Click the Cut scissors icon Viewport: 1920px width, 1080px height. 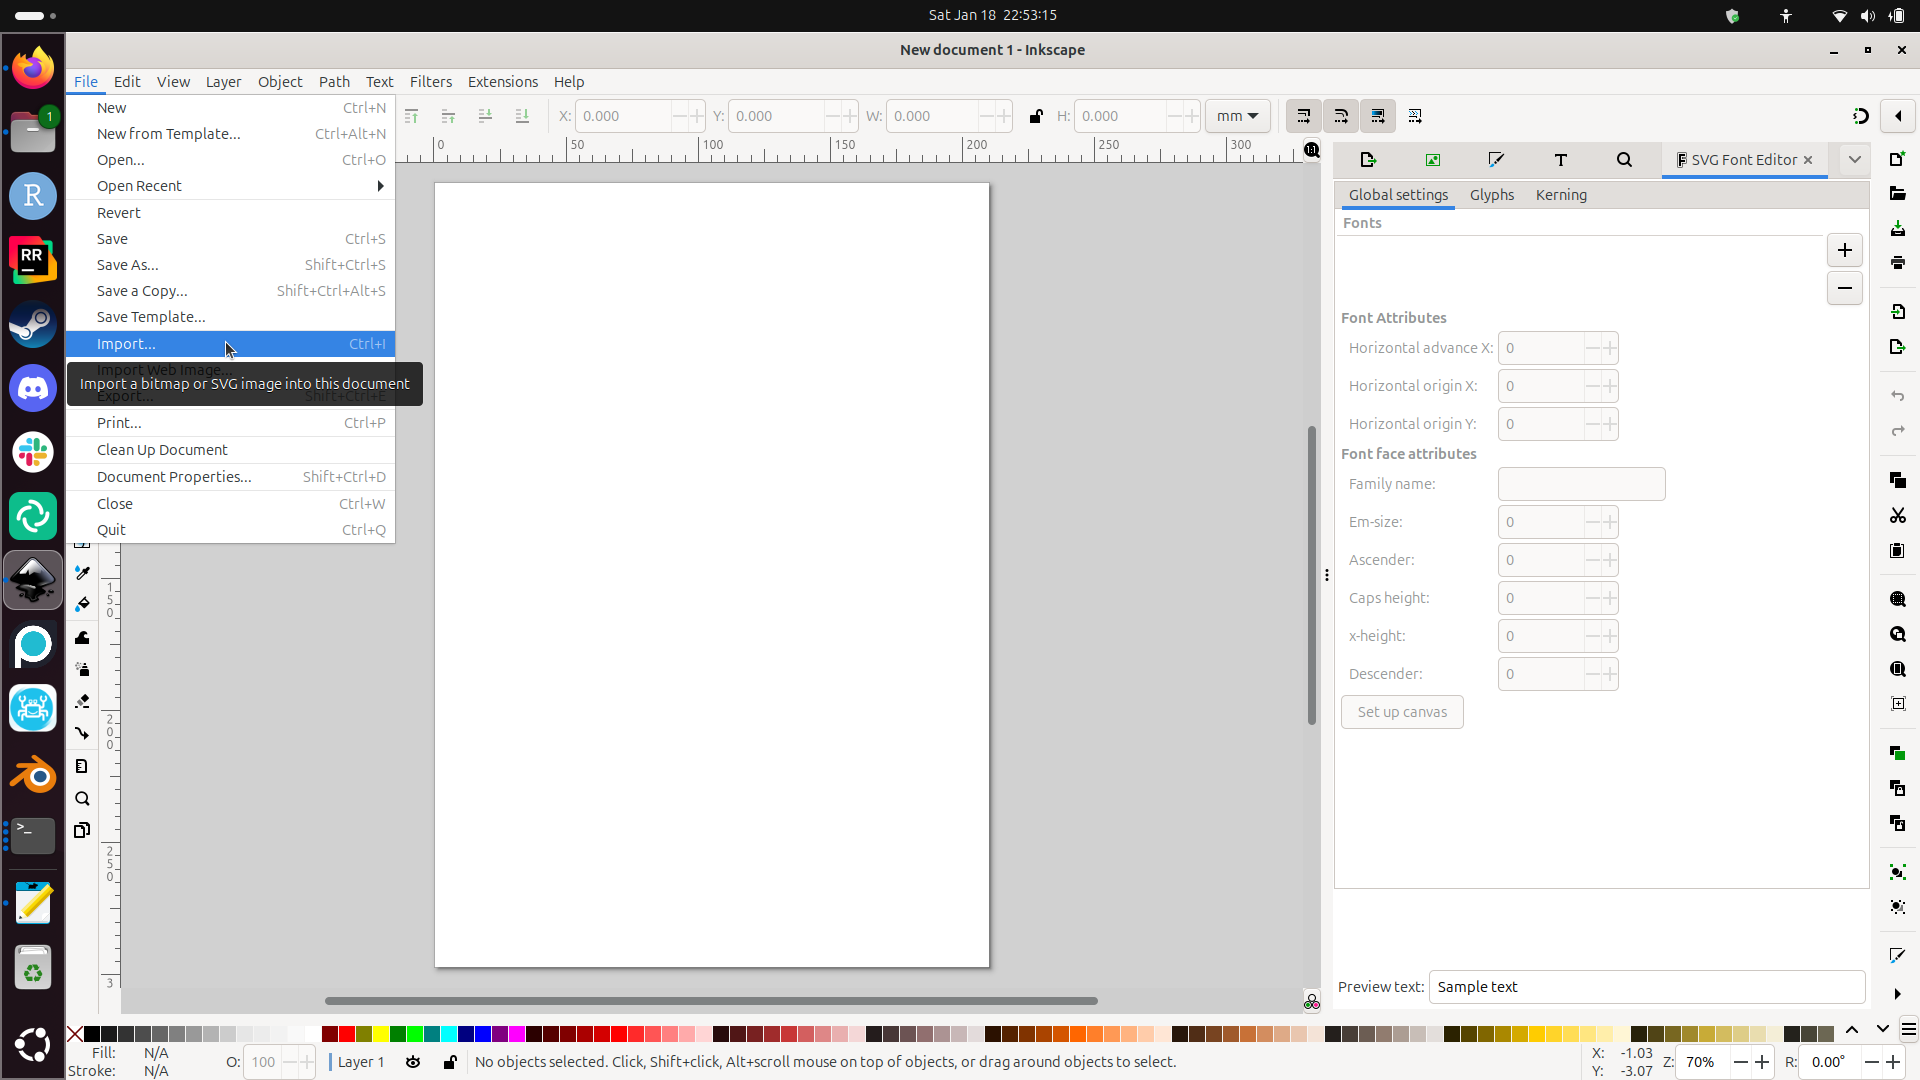(x=1897, y=516)
